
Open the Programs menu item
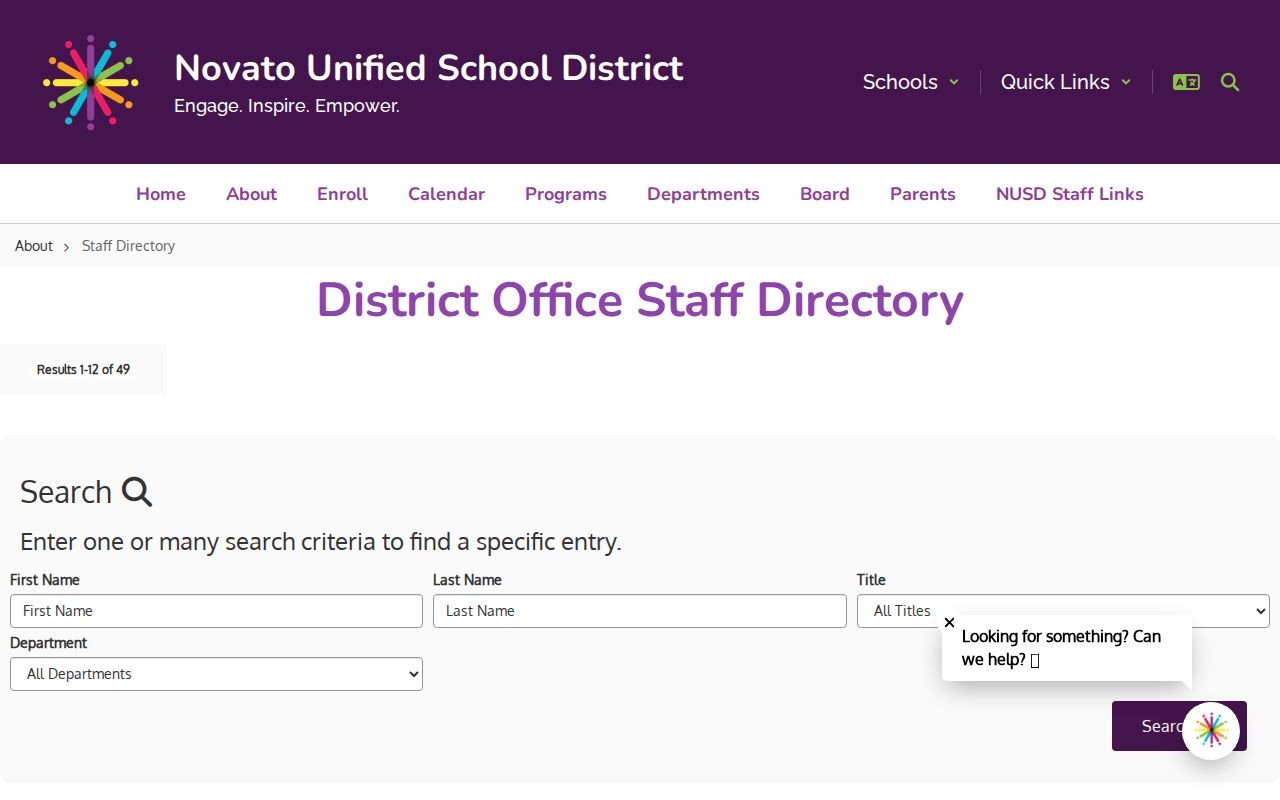(566, 194)
